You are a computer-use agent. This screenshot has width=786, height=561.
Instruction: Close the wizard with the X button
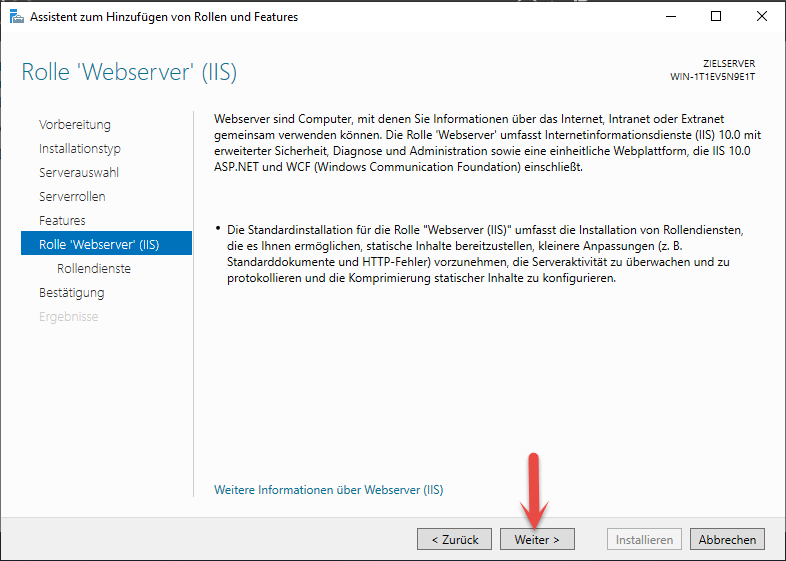(762, 17)
